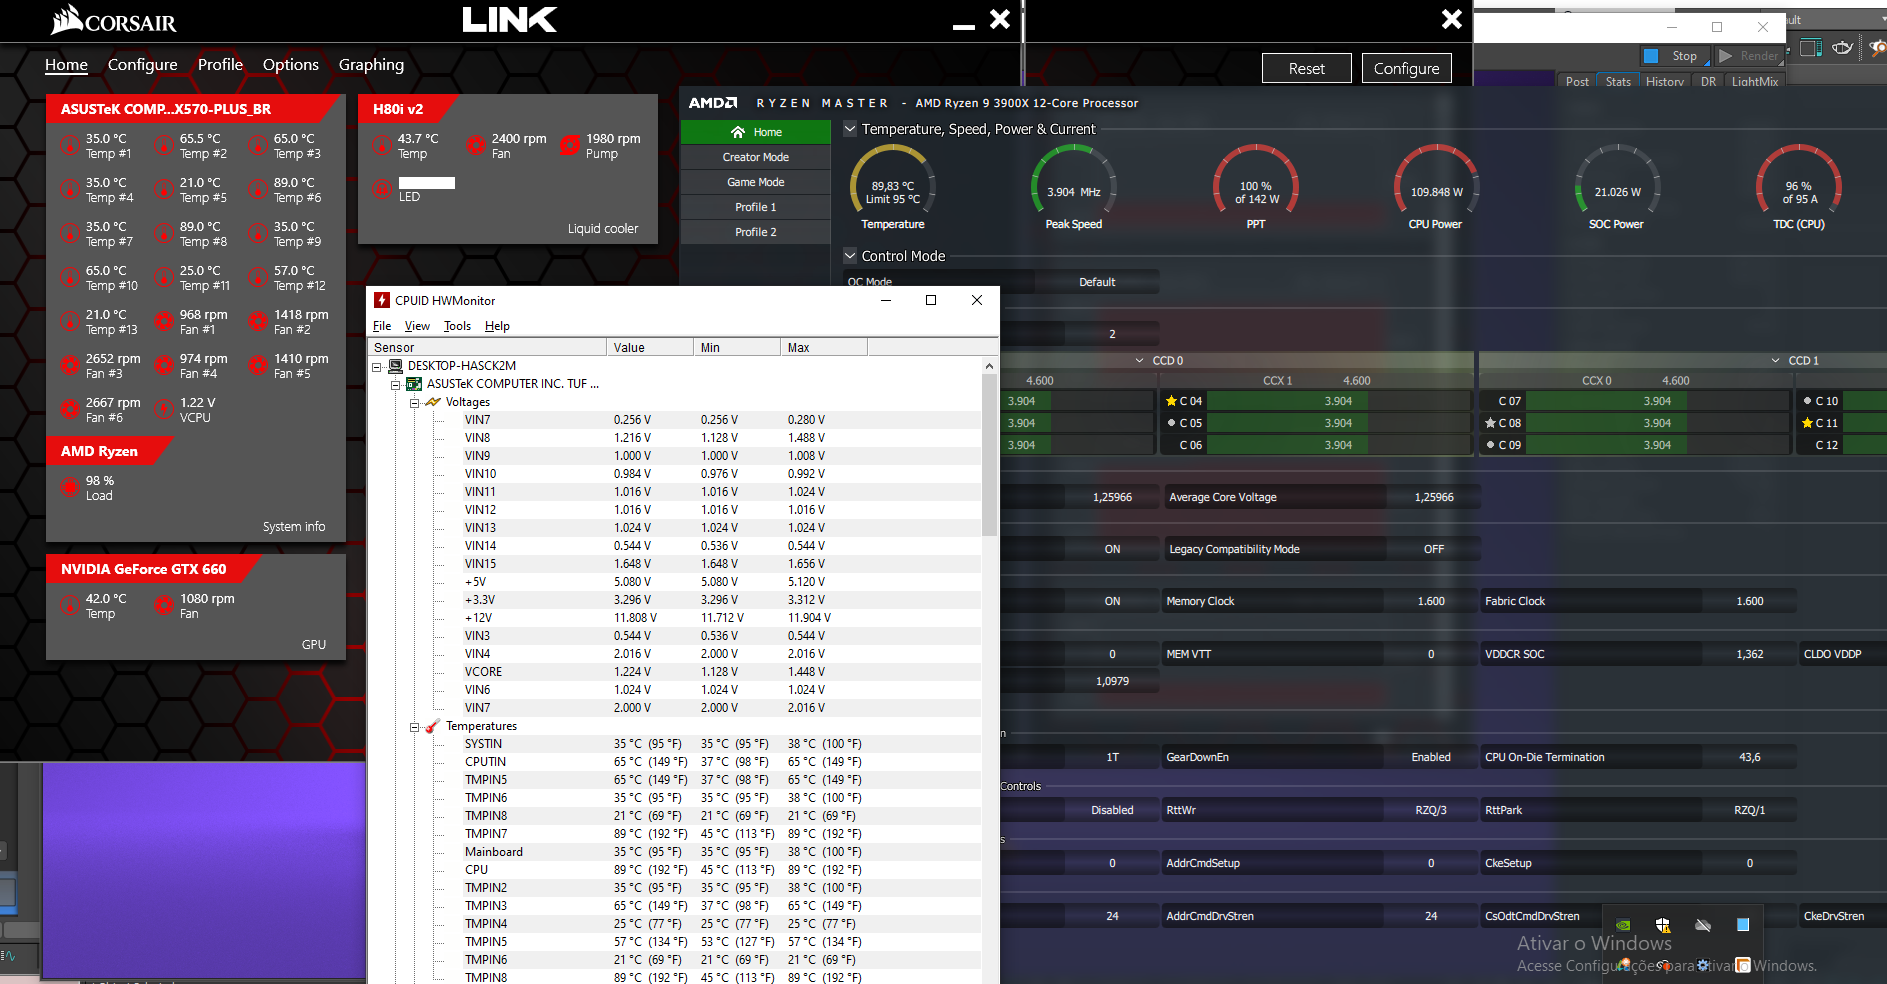Collapse the Control Mode section
Screen dimensions: 1887x984
pos(850,256)
